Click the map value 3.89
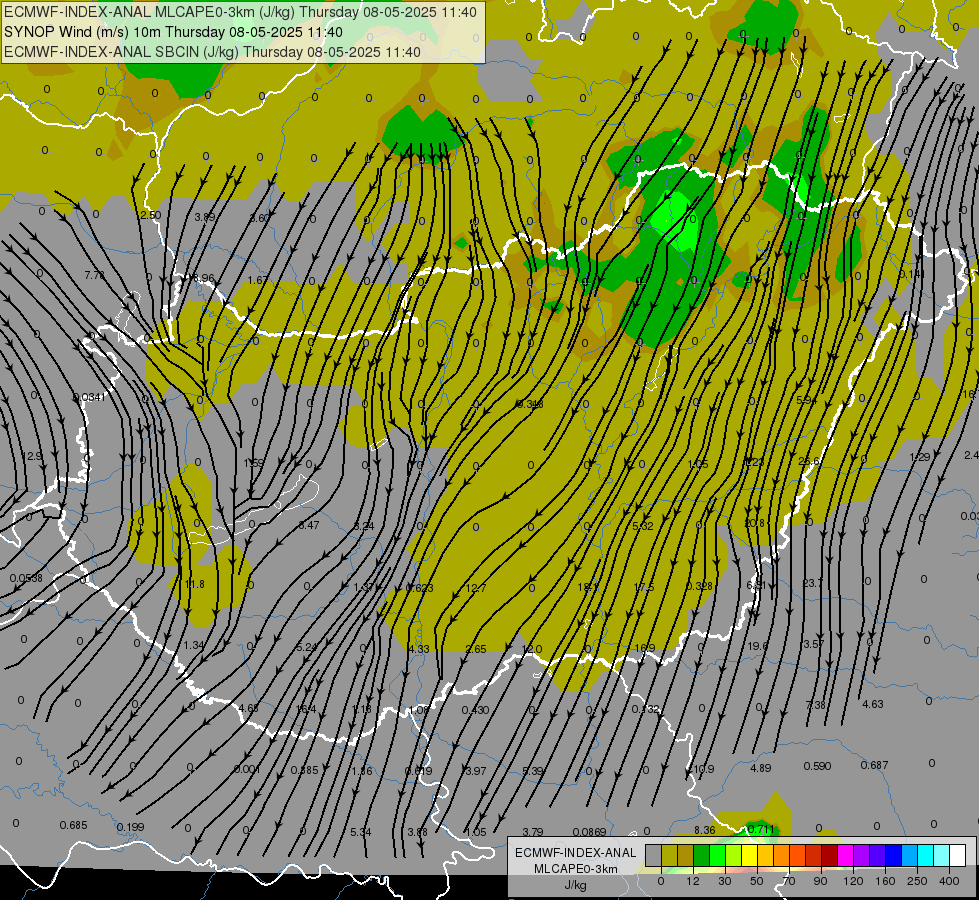The width and height of the screenshot is (979, 900). pyautogui.click(x=205, y=217)
